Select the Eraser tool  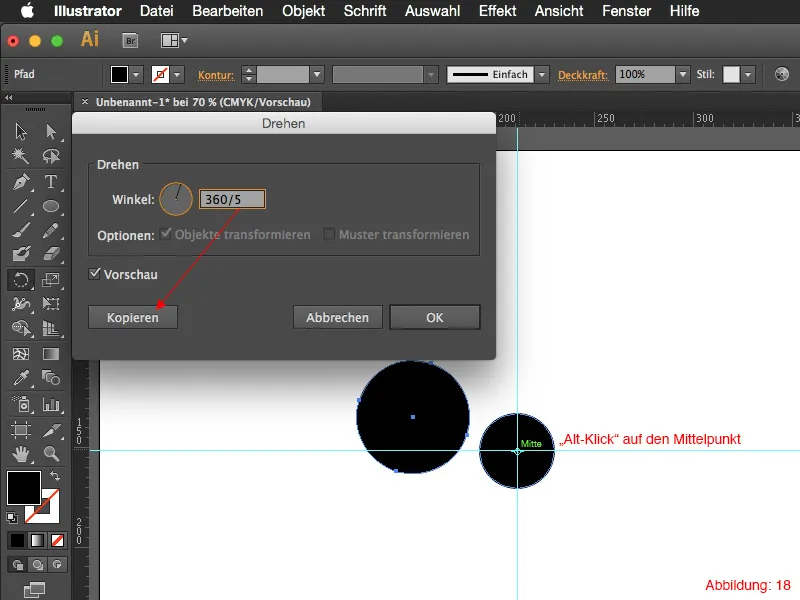(x=51, y=254)
